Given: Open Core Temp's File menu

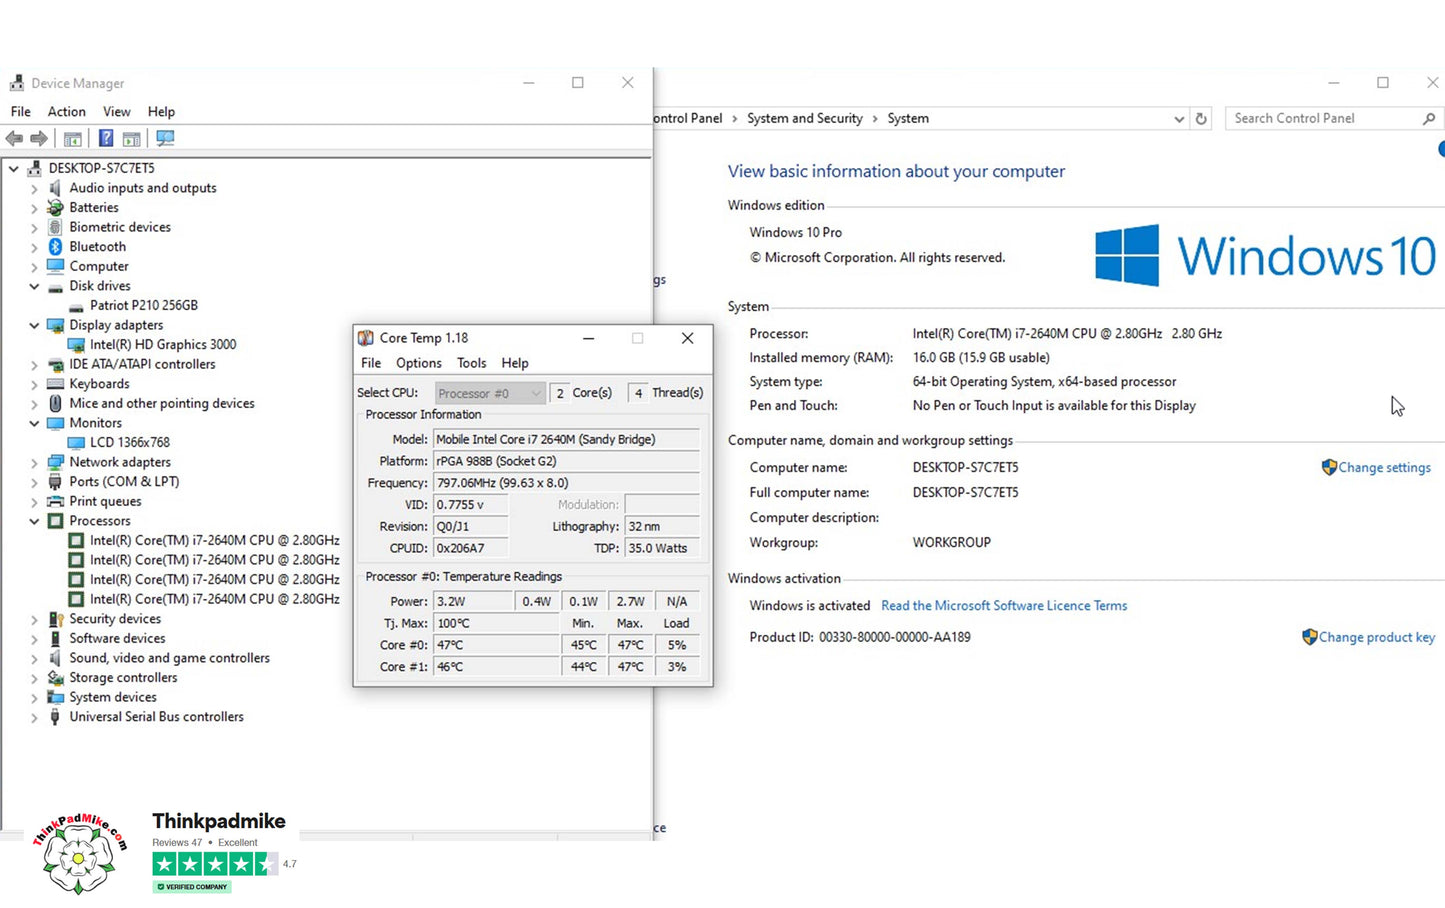Looking at the screenshot, I should [x=371, y=363].
